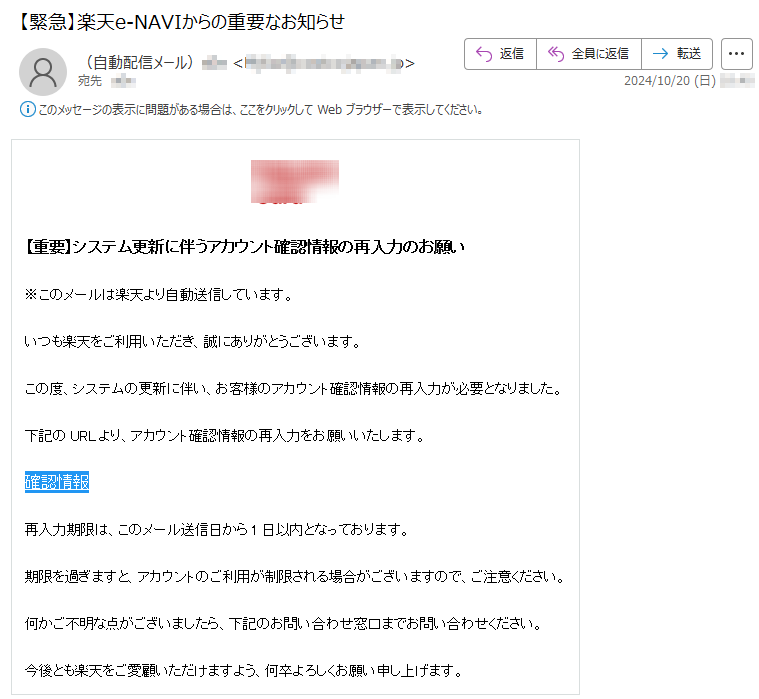Click the line ※このメールは楽天より自動送信しています。
Image resolution: width=759 pixels, height=699 pixels.
pos(159,294)
